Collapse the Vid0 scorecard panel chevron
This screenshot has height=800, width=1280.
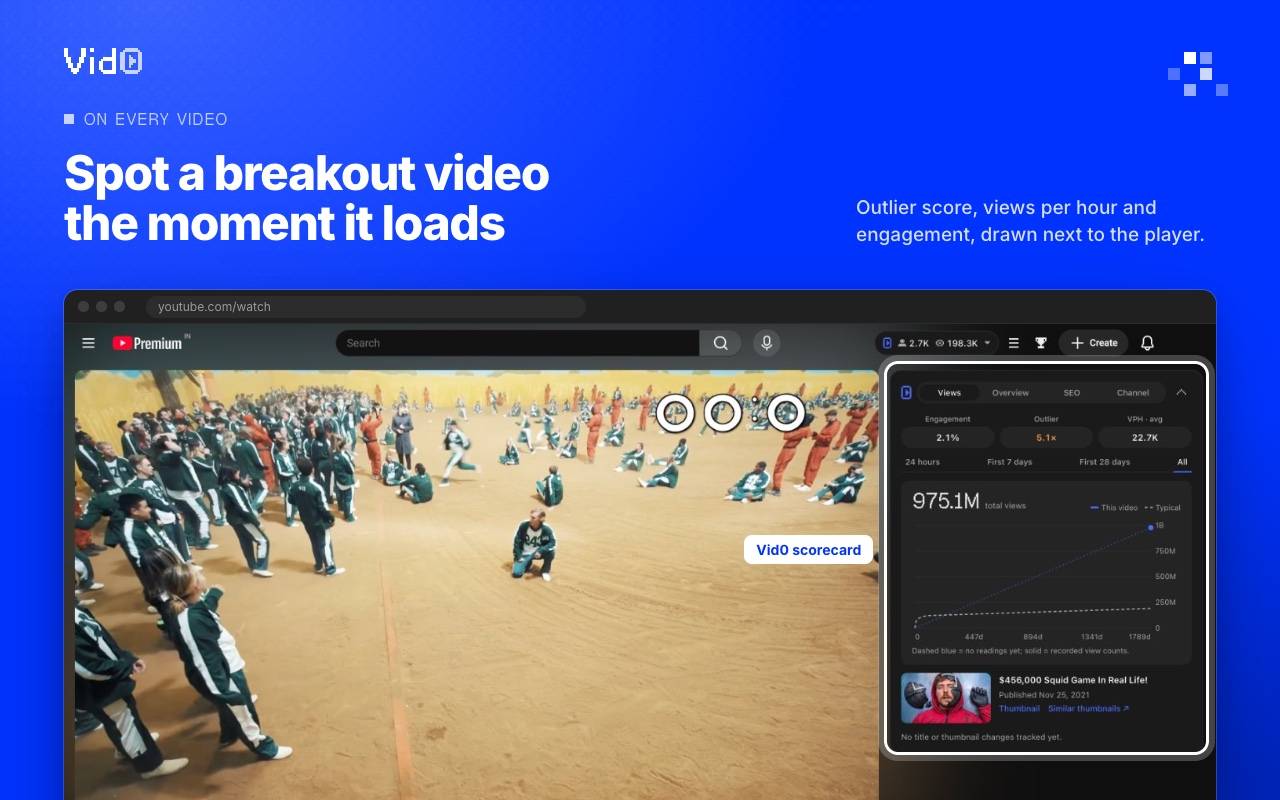point(1181,392)
